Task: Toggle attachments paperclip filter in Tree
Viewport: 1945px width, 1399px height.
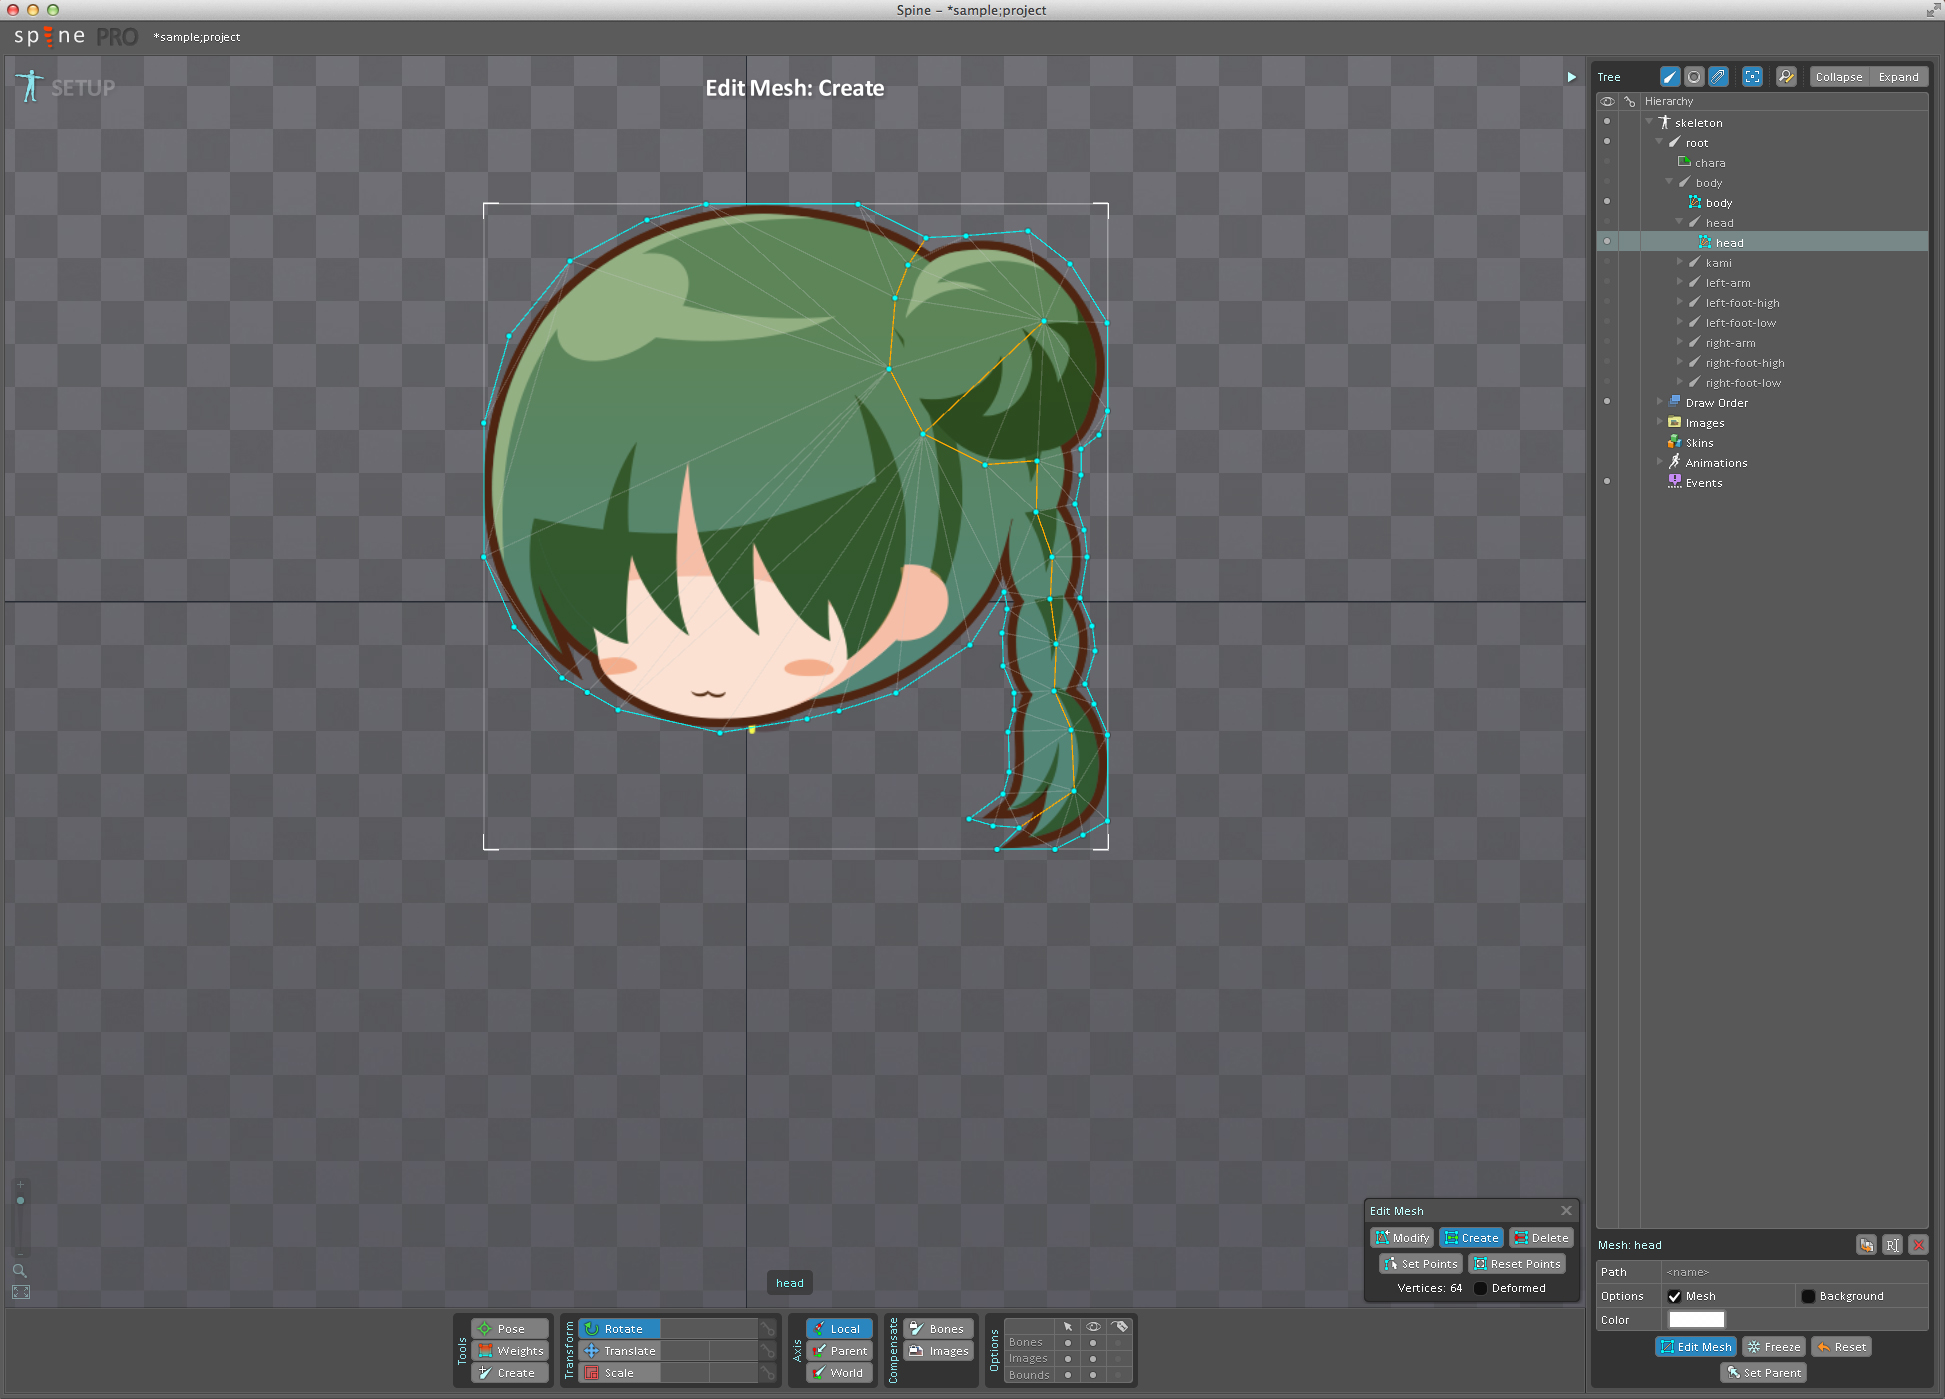Action: (1718, 77)
